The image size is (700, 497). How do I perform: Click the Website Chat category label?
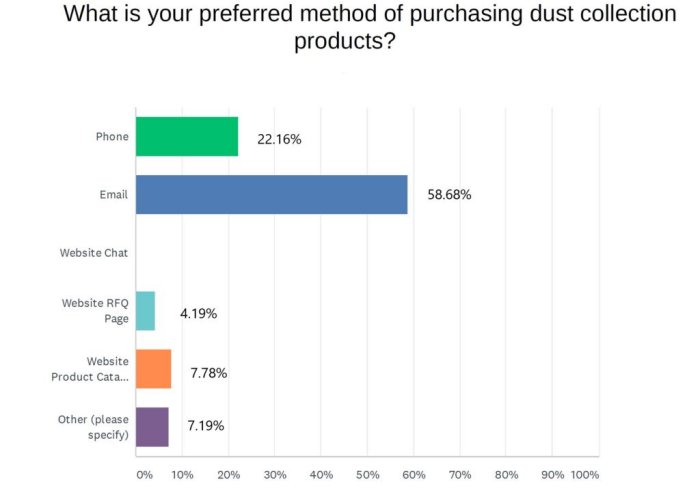[94, 253]
